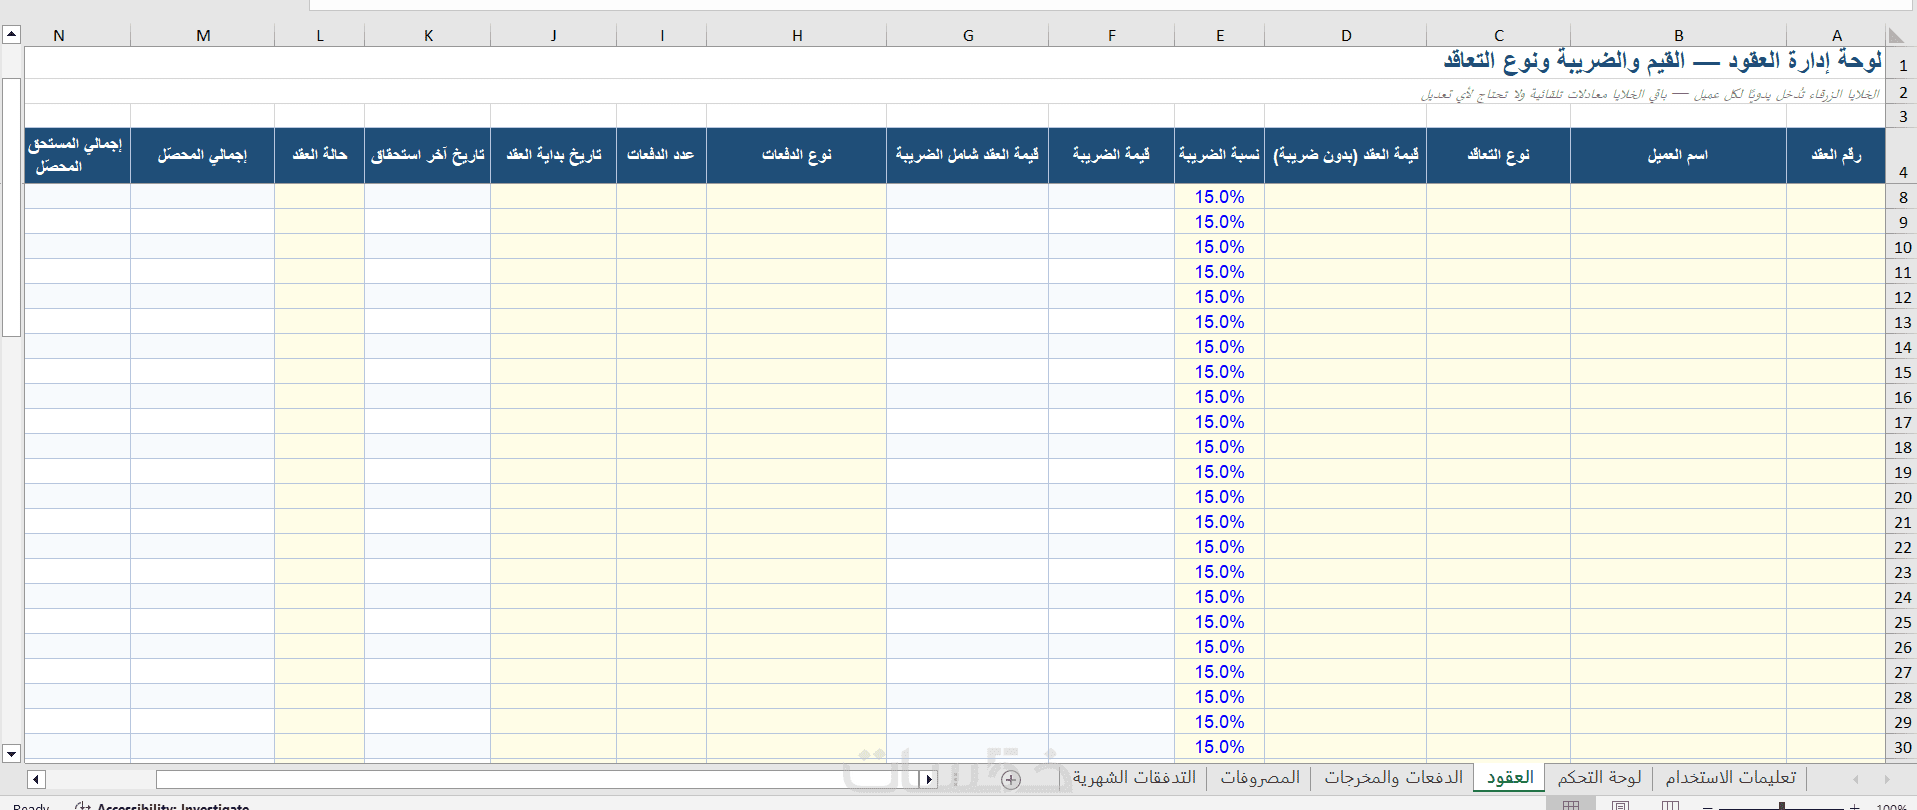The image size is (1917, 810).
Task: Select column L header
Action: pyautogui.click(x=320, y=36)
